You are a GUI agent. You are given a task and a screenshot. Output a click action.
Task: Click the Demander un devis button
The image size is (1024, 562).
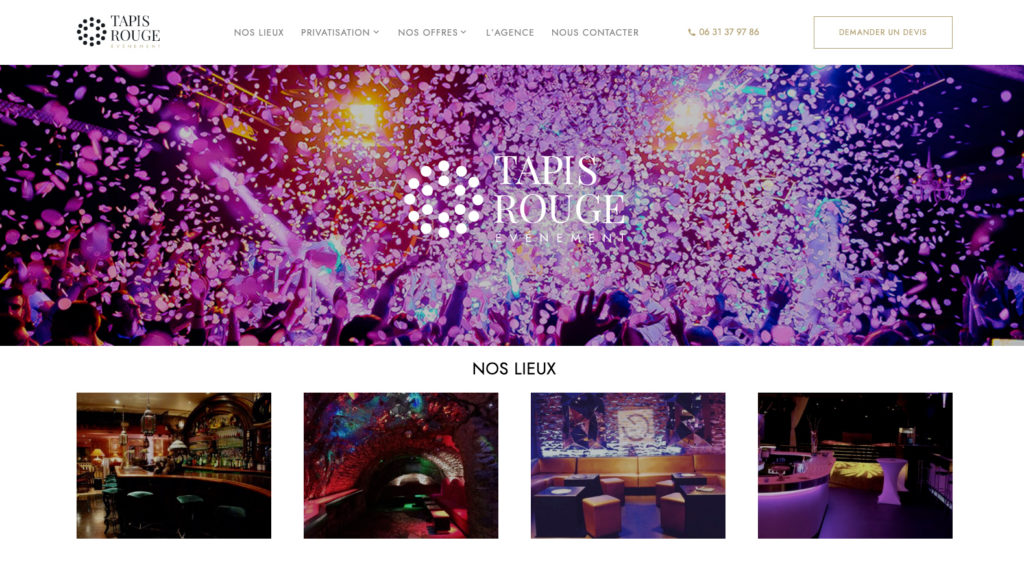coord(883,32)
